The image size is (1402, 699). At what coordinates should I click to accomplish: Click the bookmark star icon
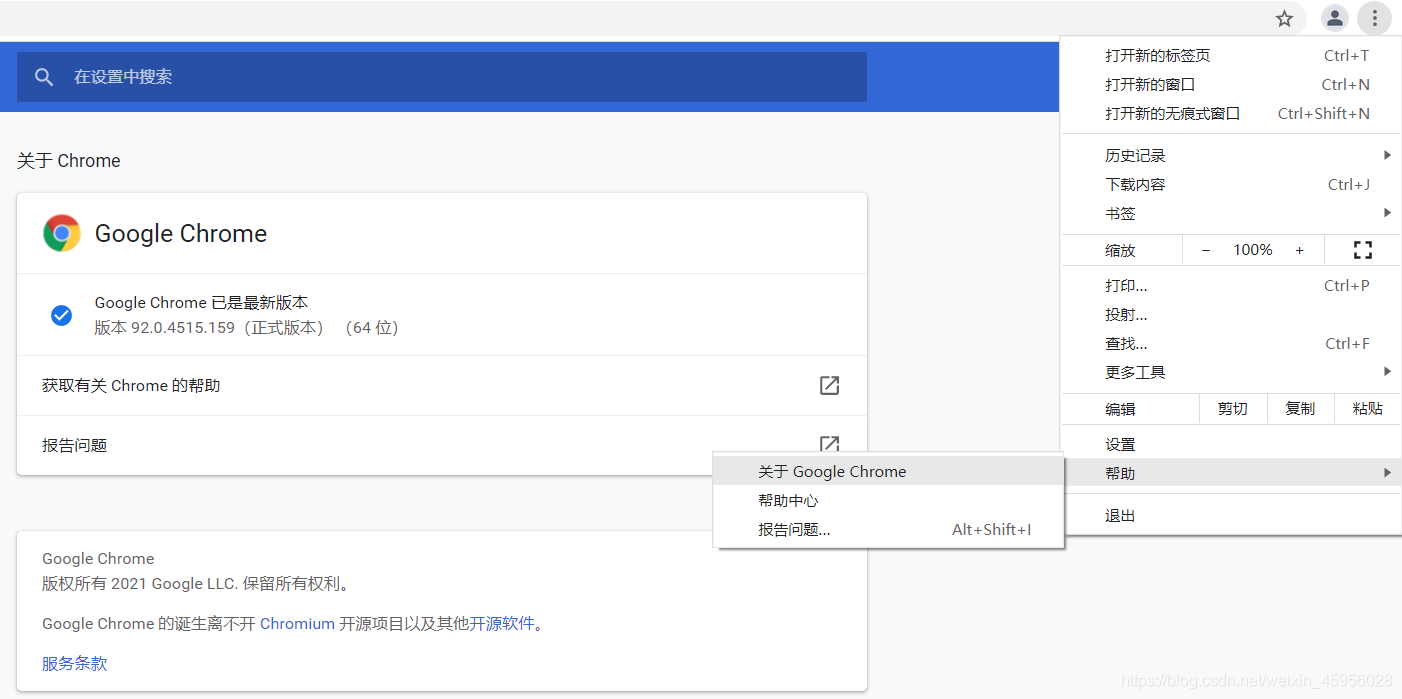1285,18
